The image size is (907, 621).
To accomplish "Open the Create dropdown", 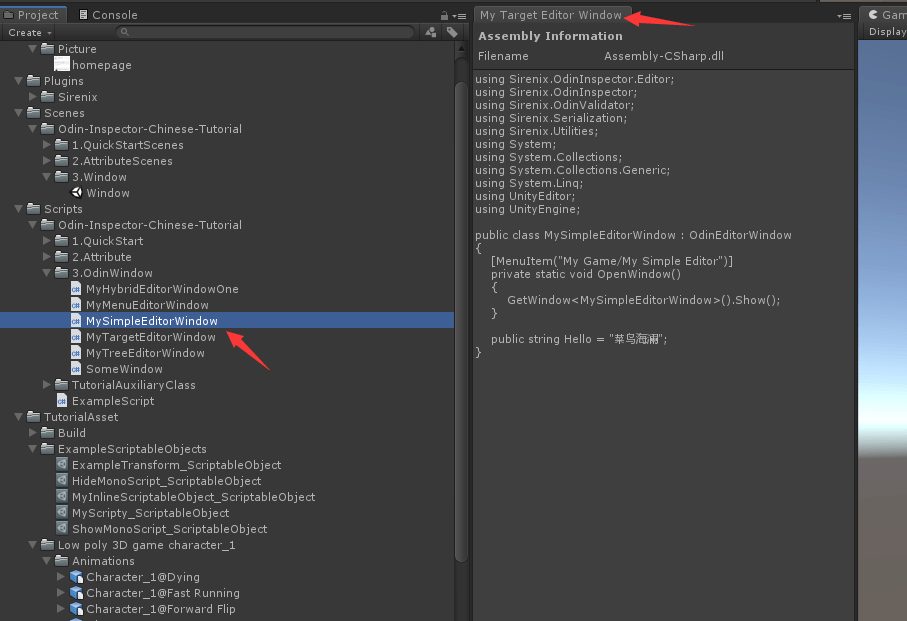I will 30,33.
